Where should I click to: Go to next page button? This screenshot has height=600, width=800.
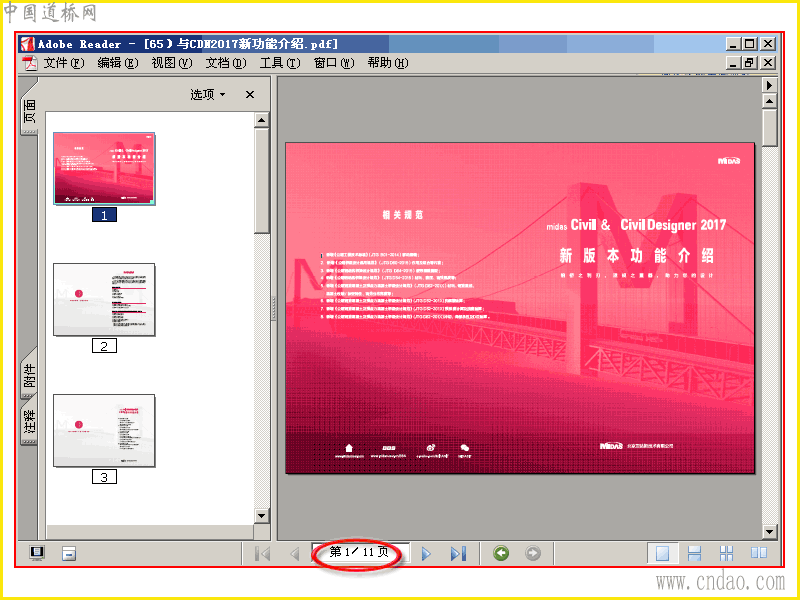[x=426, y=554]
